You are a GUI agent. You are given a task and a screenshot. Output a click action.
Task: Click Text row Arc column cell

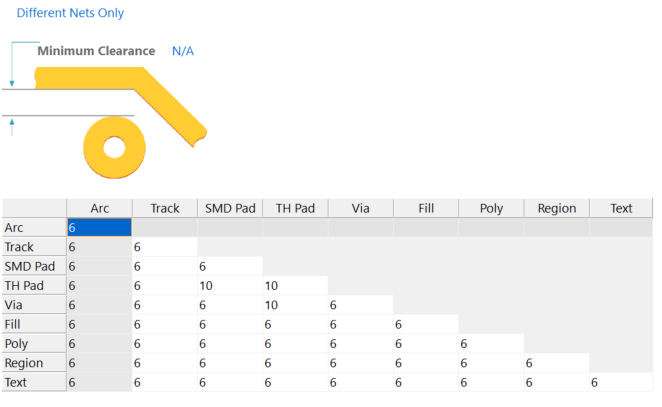click(99, 383)
